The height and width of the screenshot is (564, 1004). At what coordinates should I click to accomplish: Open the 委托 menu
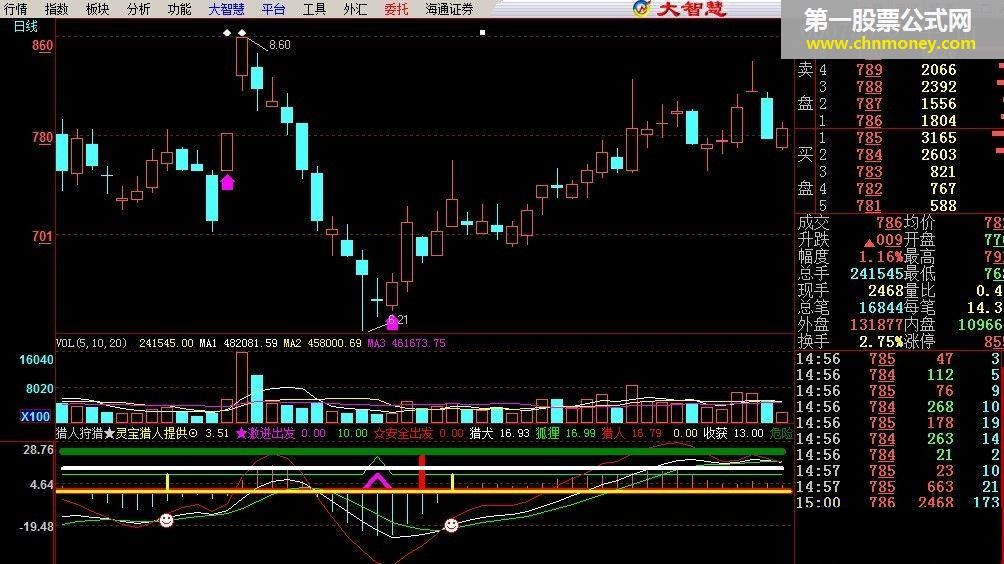click(396, 9)
